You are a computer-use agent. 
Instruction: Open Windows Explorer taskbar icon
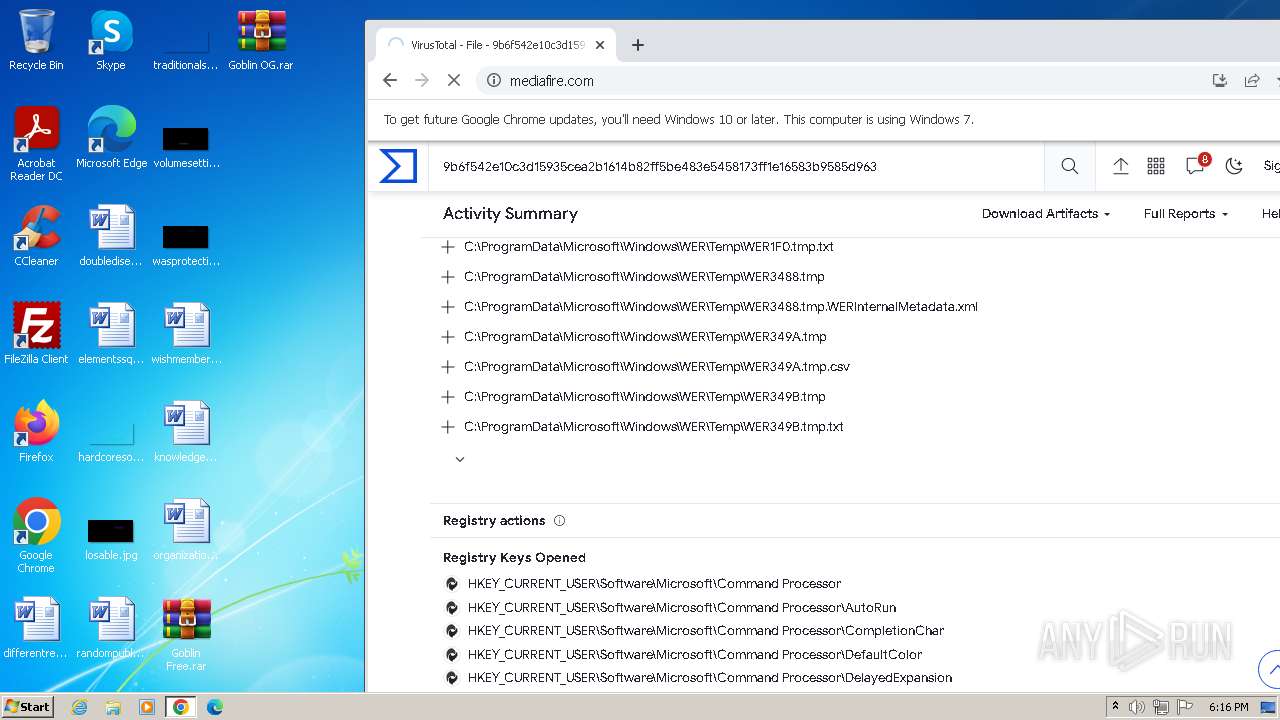coord(113,707)
